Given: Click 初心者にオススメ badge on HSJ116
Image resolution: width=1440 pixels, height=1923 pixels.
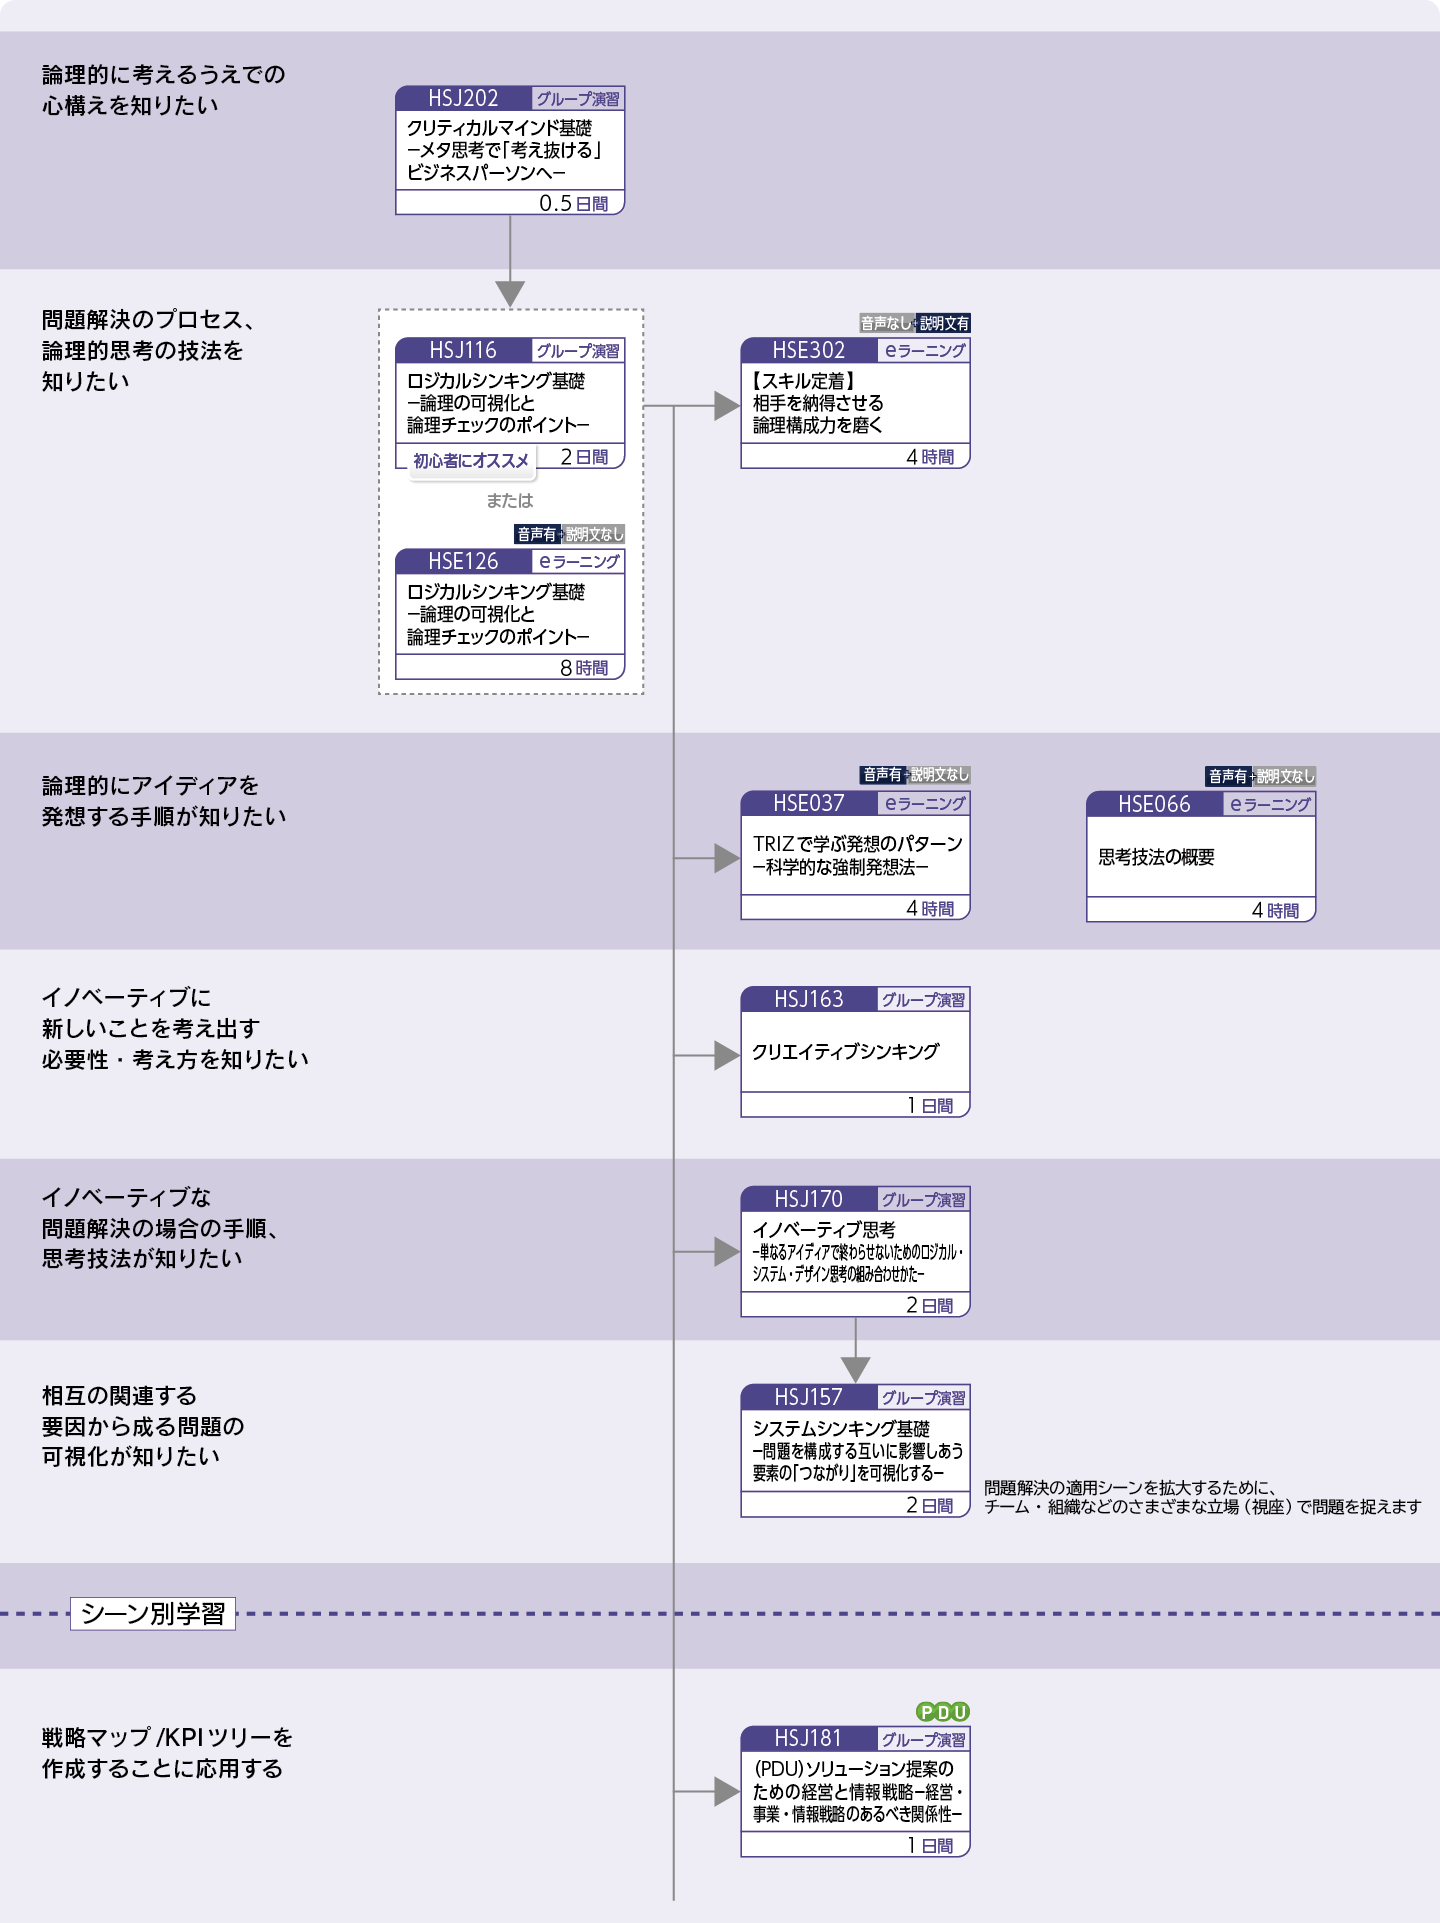Looking at the screenshot, I should (x=471, y=461).
